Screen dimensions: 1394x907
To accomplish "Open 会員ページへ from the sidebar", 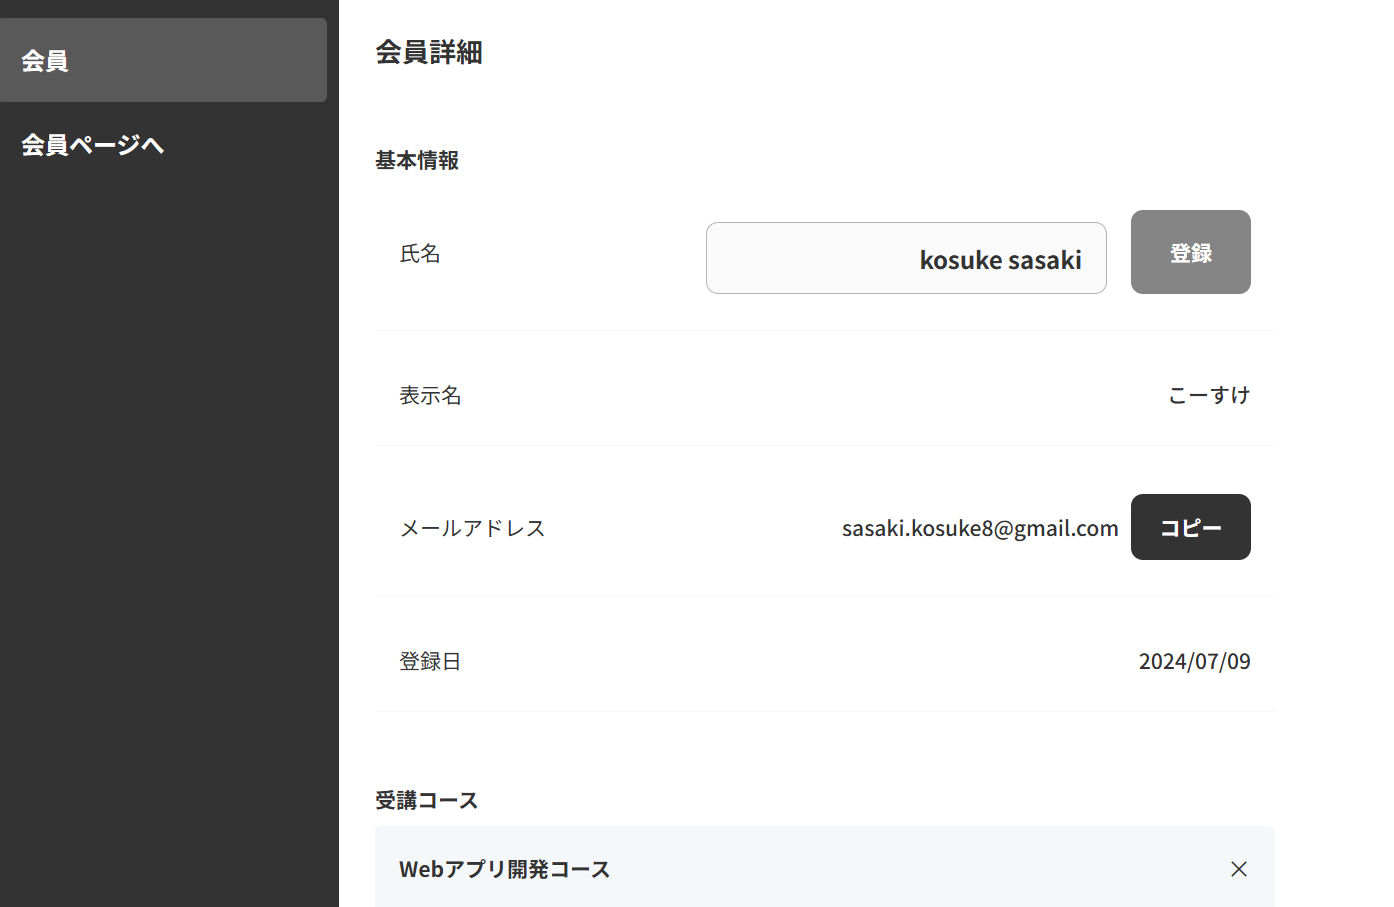I will click(93, 145).
